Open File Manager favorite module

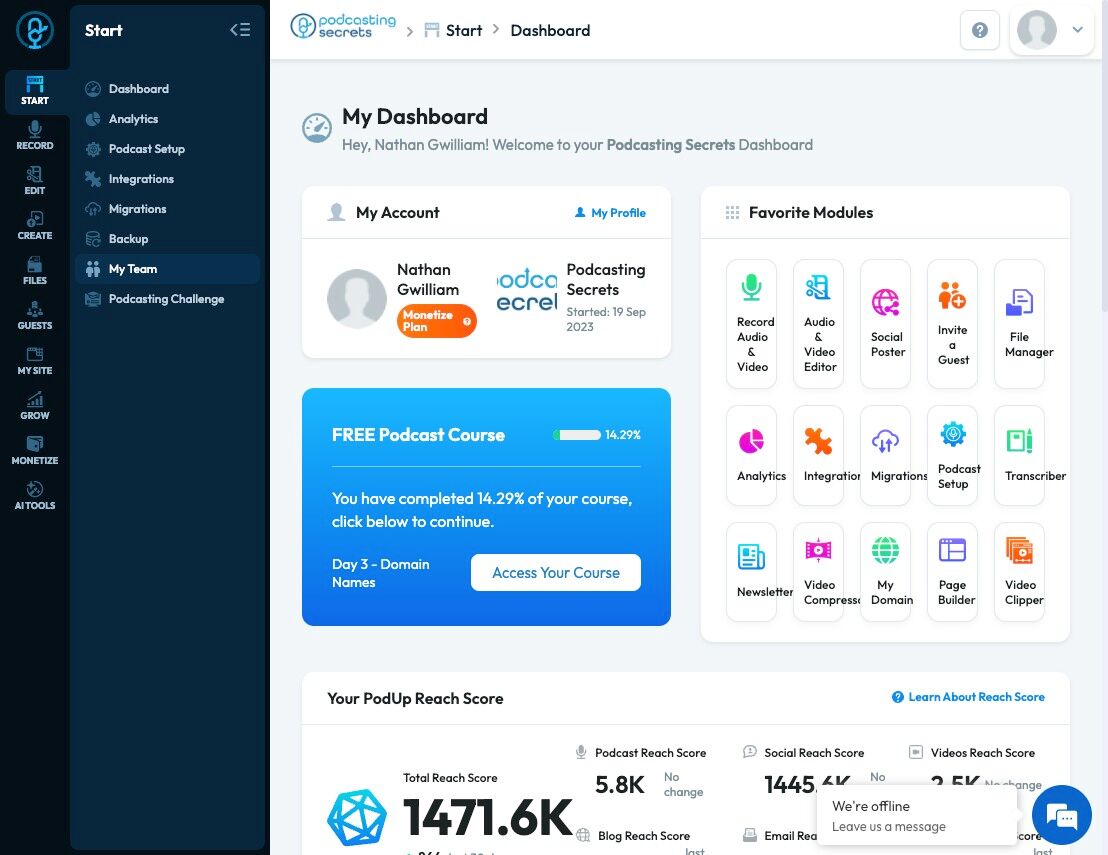[1020, 324]
